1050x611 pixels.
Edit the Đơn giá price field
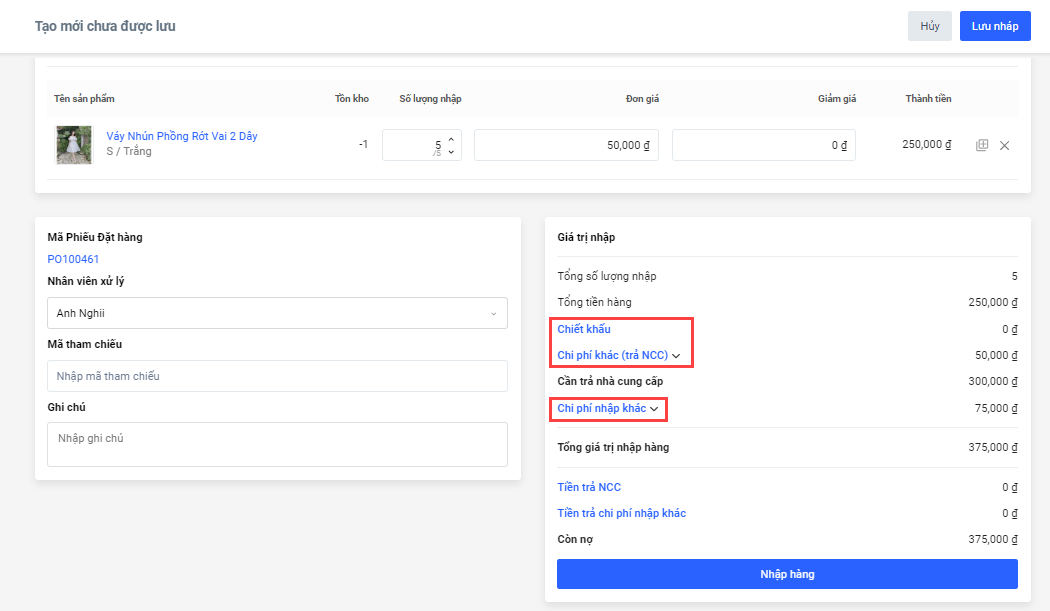point(566,145)
